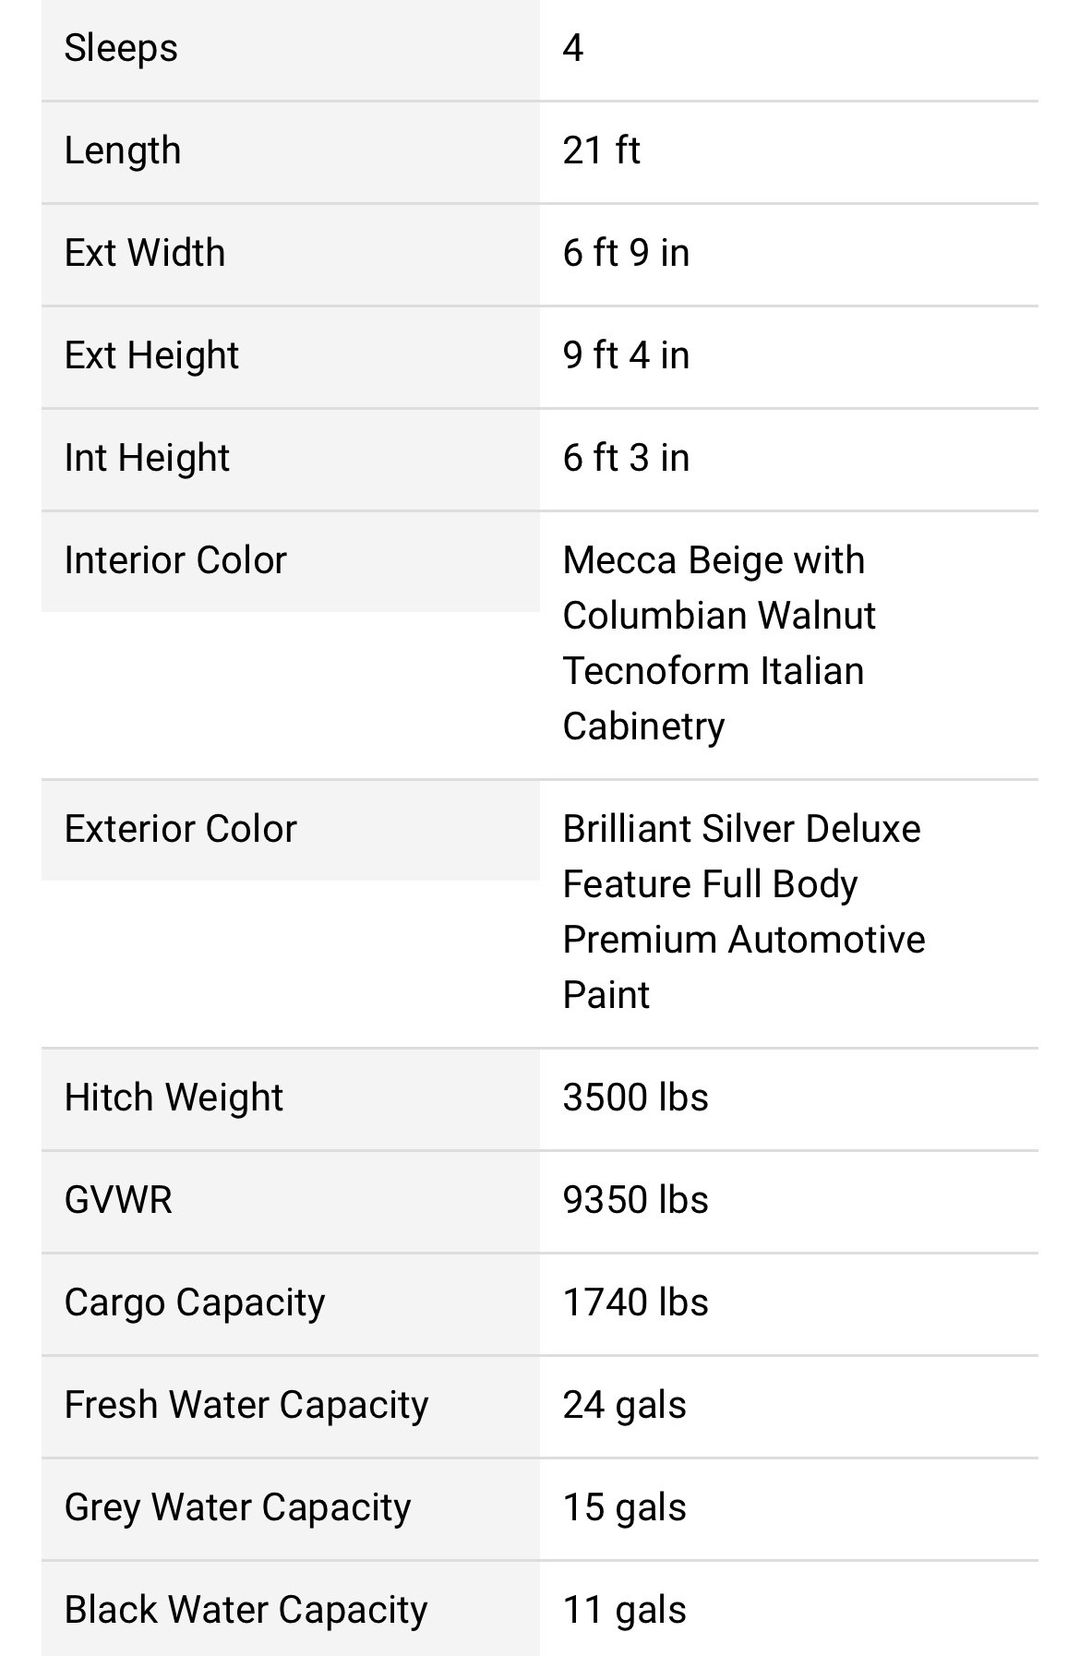
Task: Select the Int Height label
Action: click(147, 458)
